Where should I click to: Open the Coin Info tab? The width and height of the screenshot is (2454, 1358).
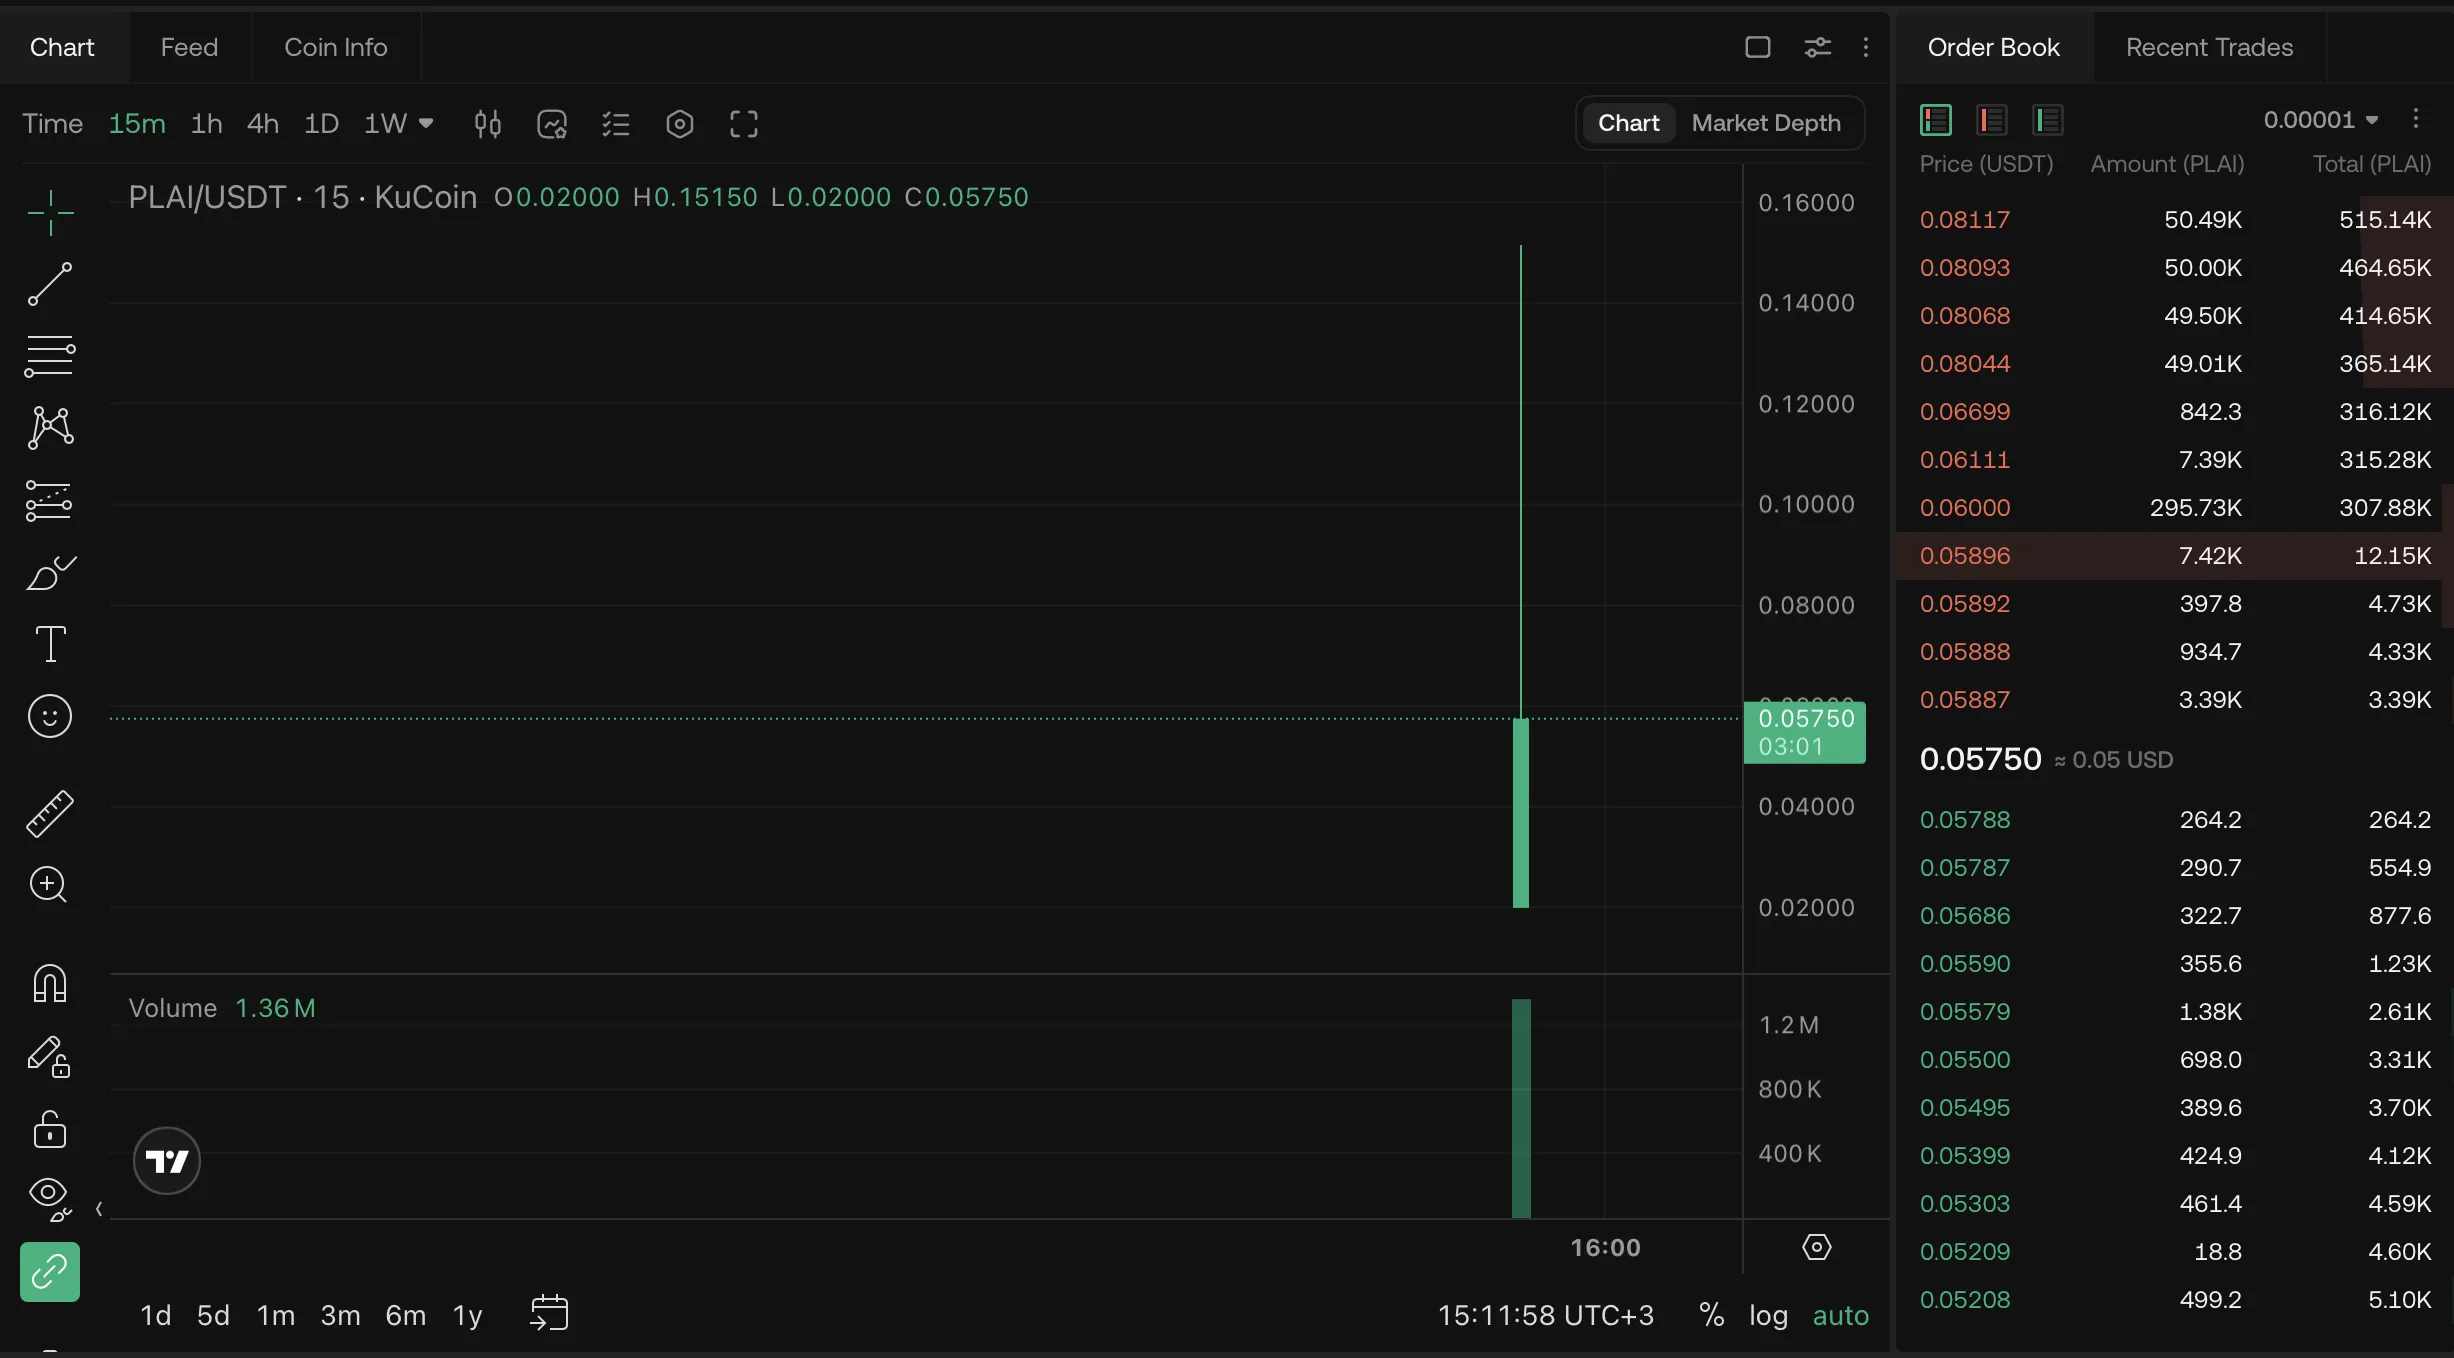(x=335, y=47)
